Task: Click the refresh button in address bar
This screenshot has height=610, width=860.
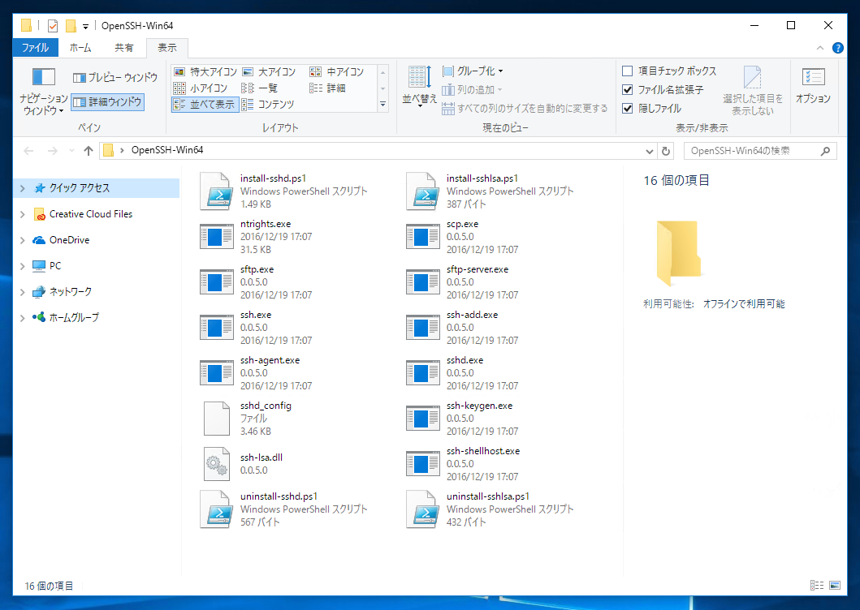Action: [x=666, y=151]
